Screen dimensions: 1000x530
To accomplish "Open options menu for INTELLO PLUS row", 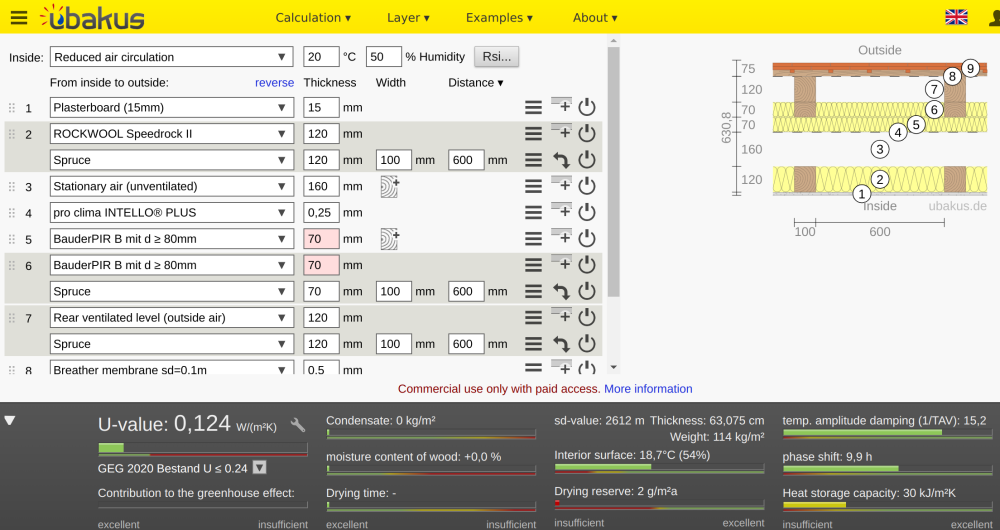I will click(x=534, y=212).
